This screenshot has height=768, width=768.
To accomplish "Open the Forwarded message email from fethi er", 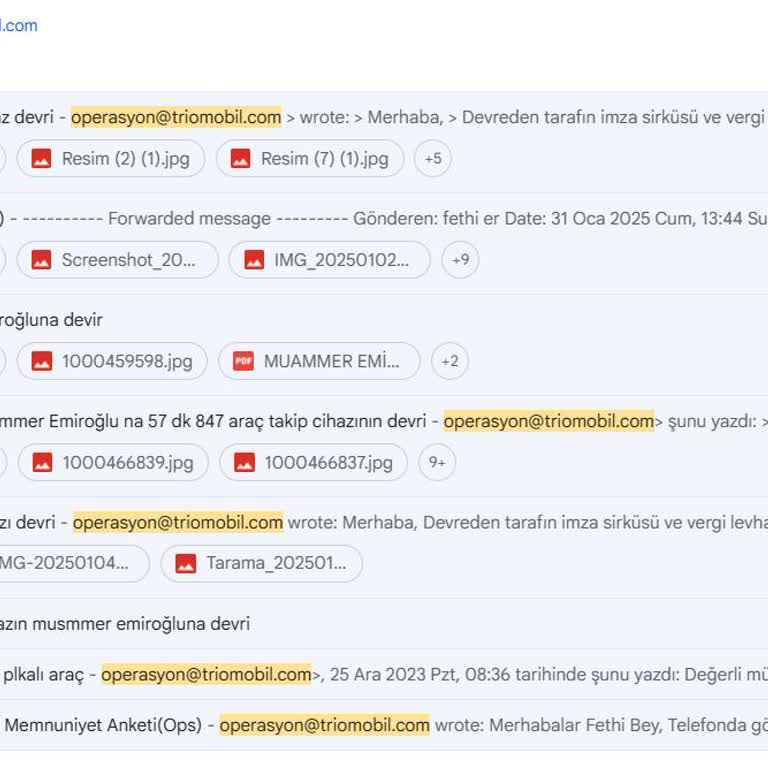I will pos(400,218).
